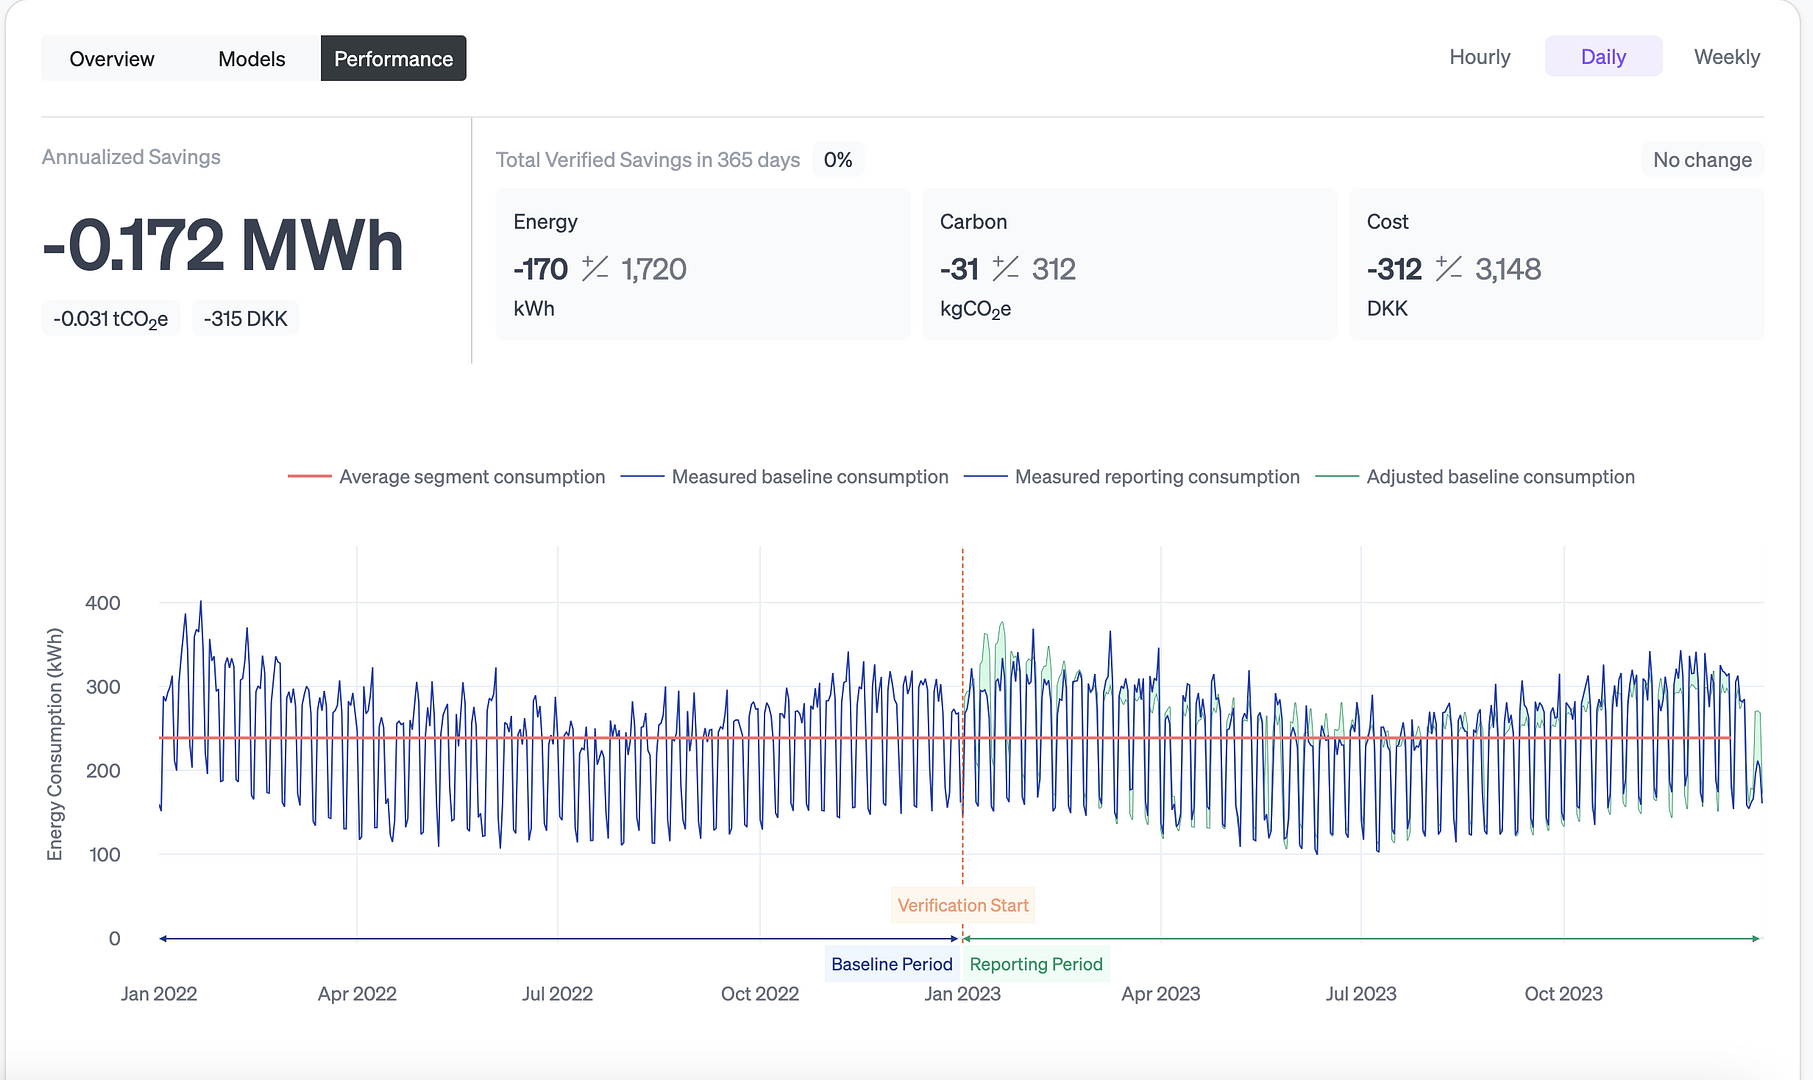Select the Performance tab

[x=393, y=59]
